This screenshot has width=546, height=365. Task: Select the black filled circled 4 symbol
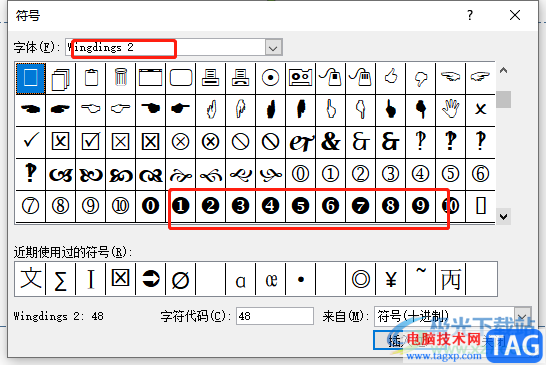[x=271, y=206]
